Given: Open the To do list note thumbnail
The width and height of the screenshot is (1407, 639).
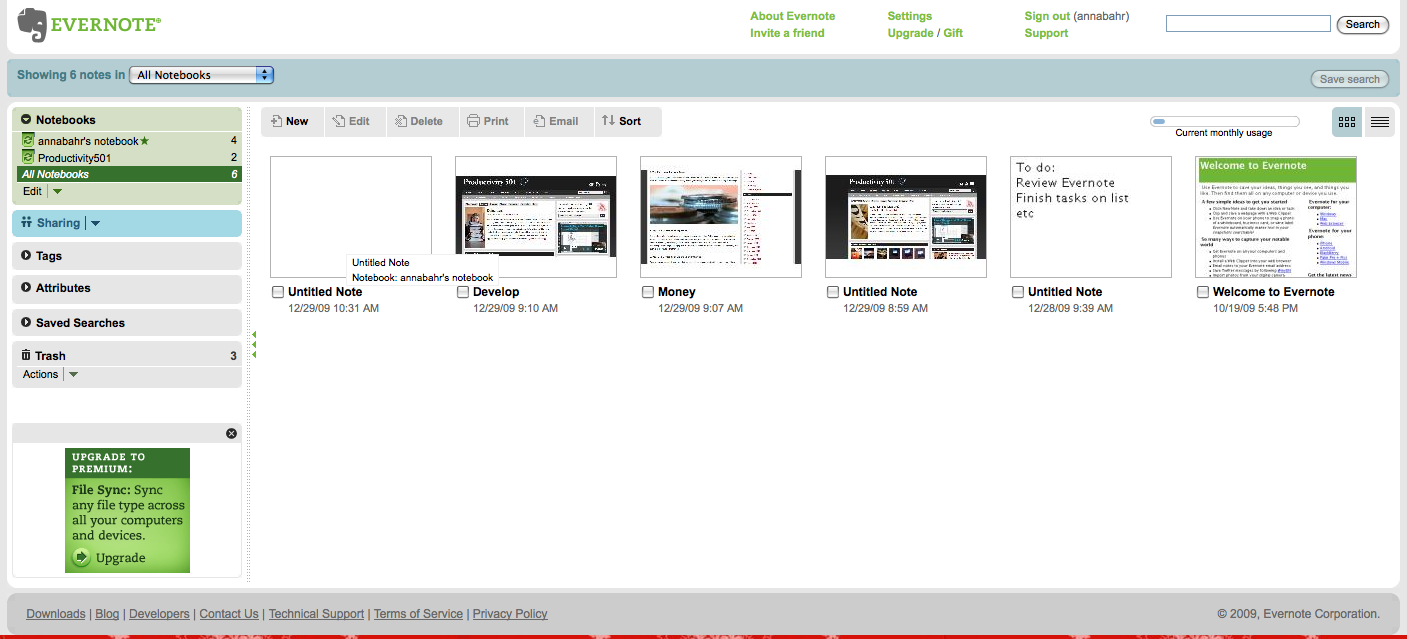Looking at the screenshot, I should pos(1091,216).
